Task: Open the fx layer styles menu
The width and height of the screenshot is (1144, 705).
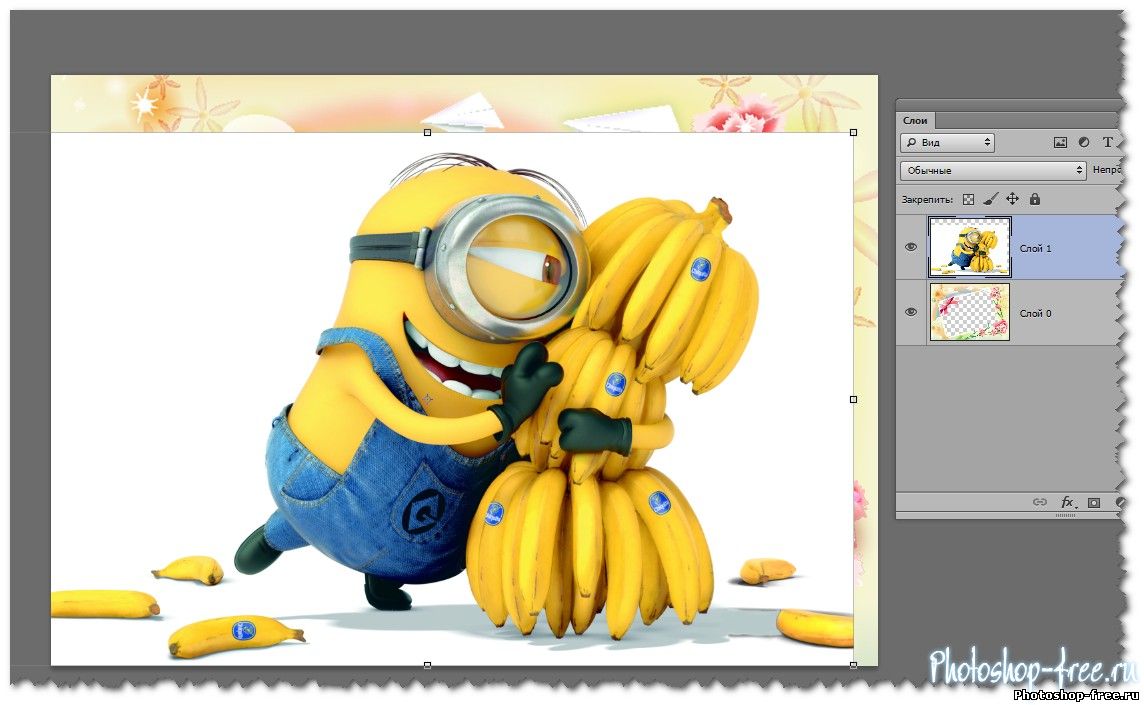Action: tap(1068, 502)
